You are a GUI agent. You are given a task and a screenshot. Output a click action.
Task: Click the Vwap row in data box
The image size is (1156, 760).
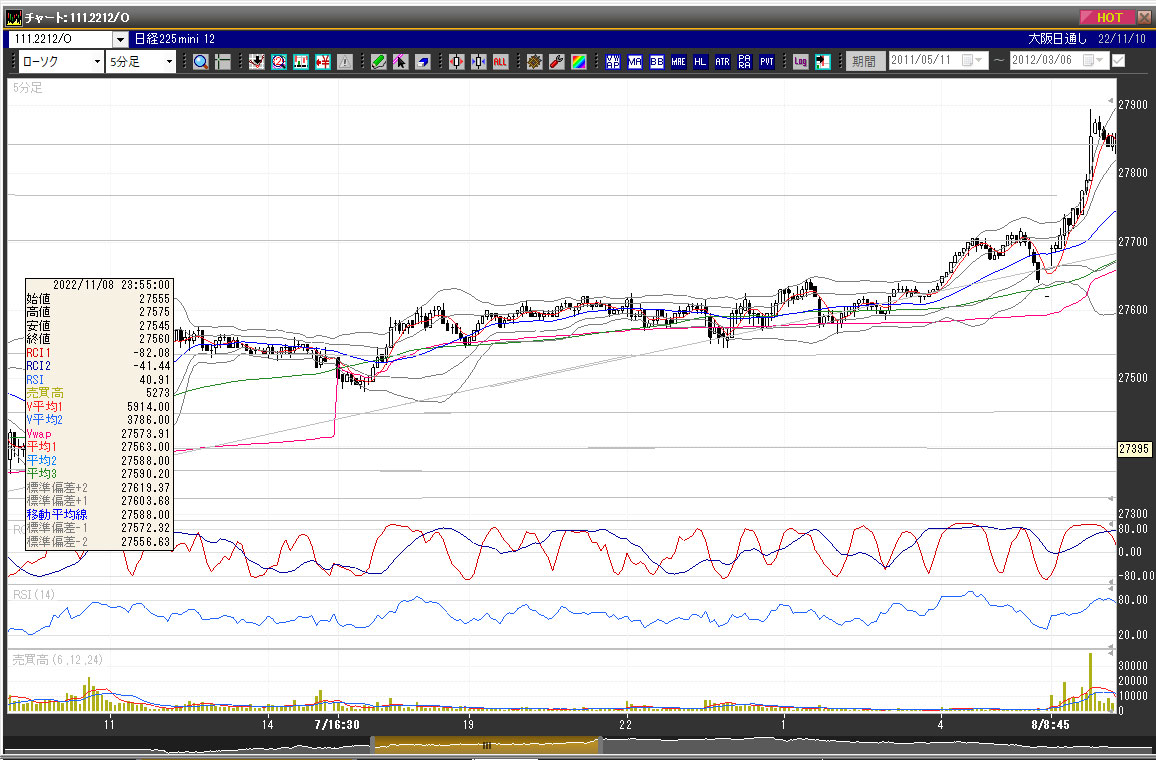99,433
